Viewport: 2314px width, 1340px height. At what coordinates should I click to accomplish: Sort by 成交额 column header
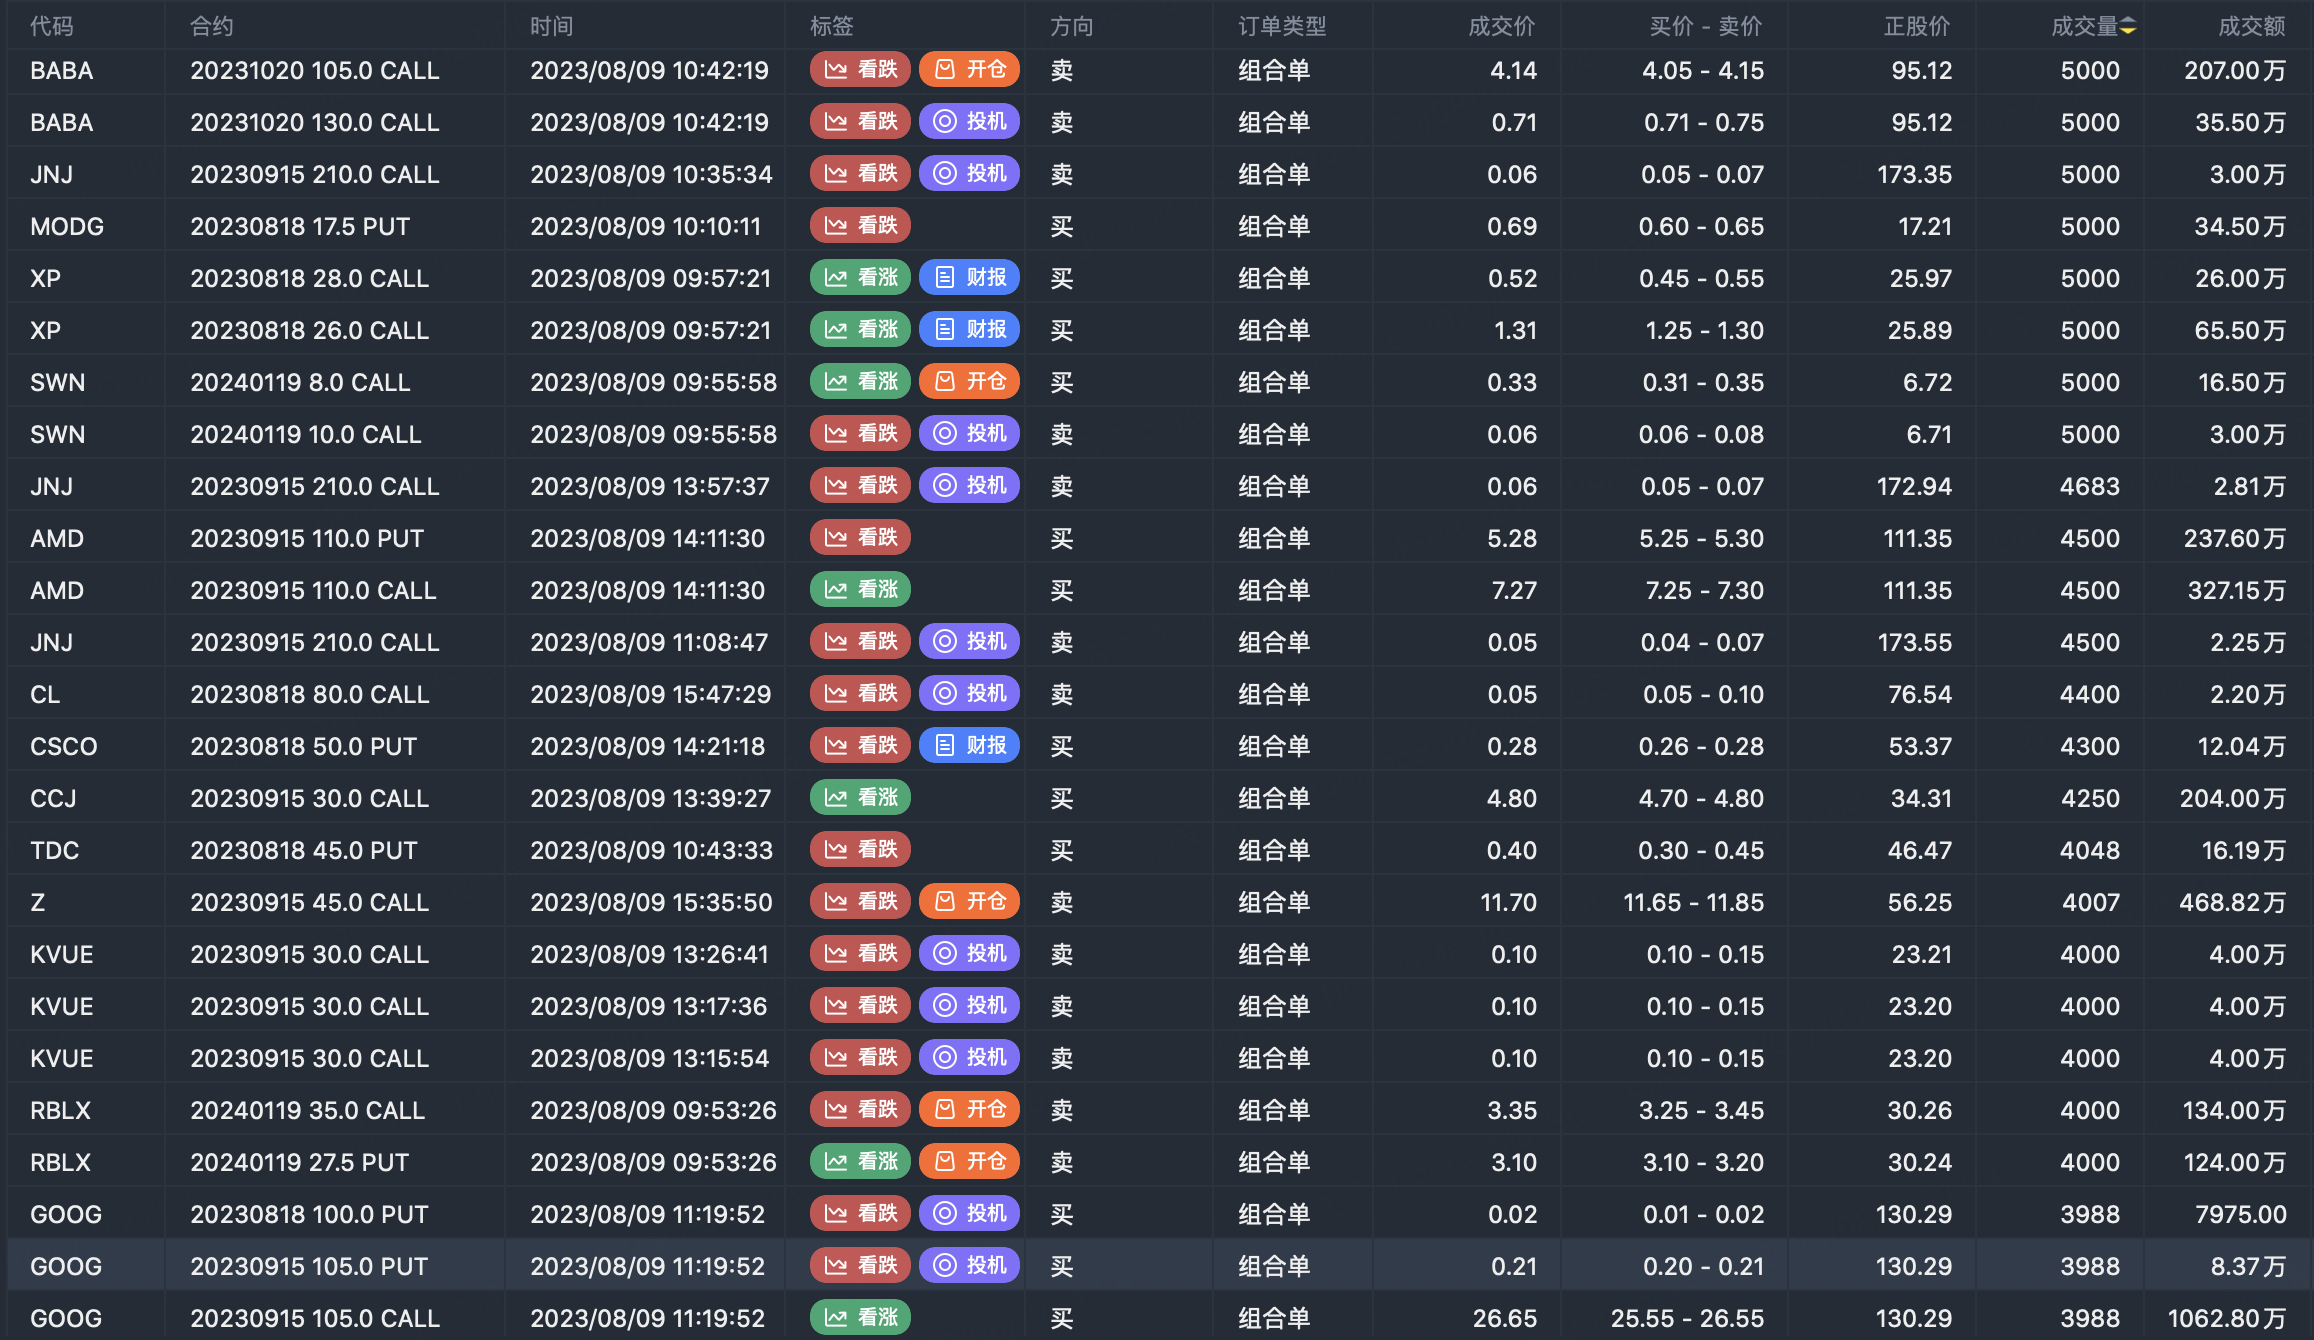click(x=2251, y=27)
